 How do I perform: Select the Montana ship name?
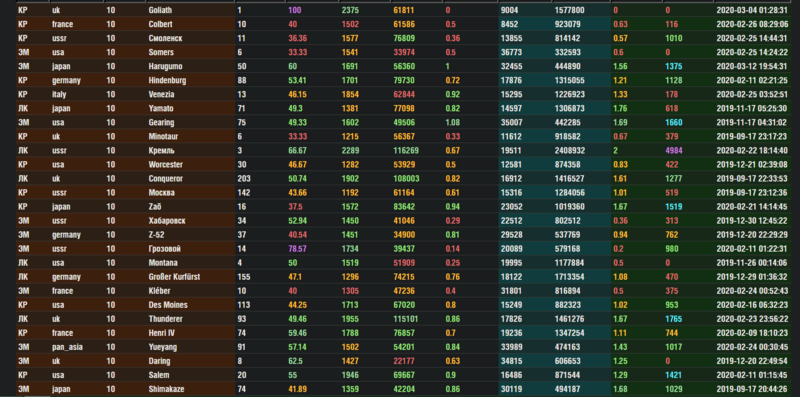(163, 263)
